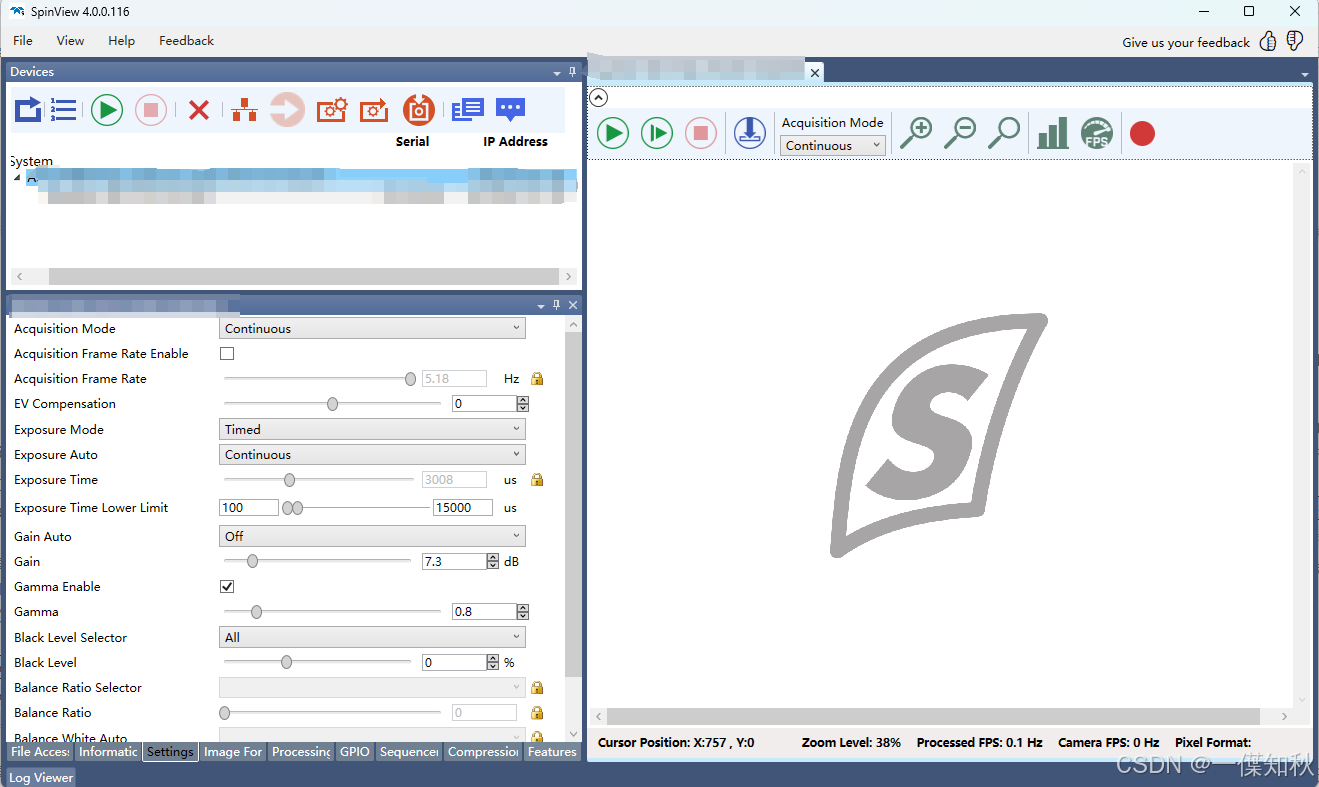Click the IP Address column header
Viewport: 1319px width, 787px height.
515,142
